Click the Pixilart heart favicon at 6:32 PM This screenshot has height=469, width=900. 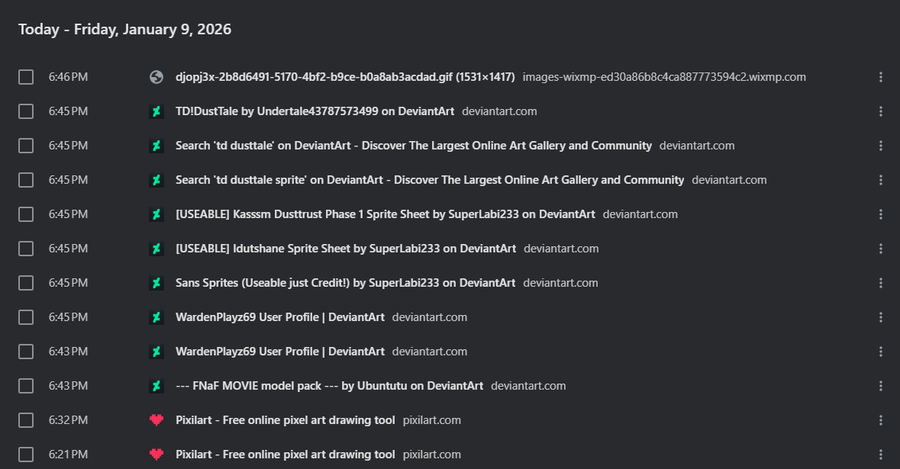click(156, 420)
